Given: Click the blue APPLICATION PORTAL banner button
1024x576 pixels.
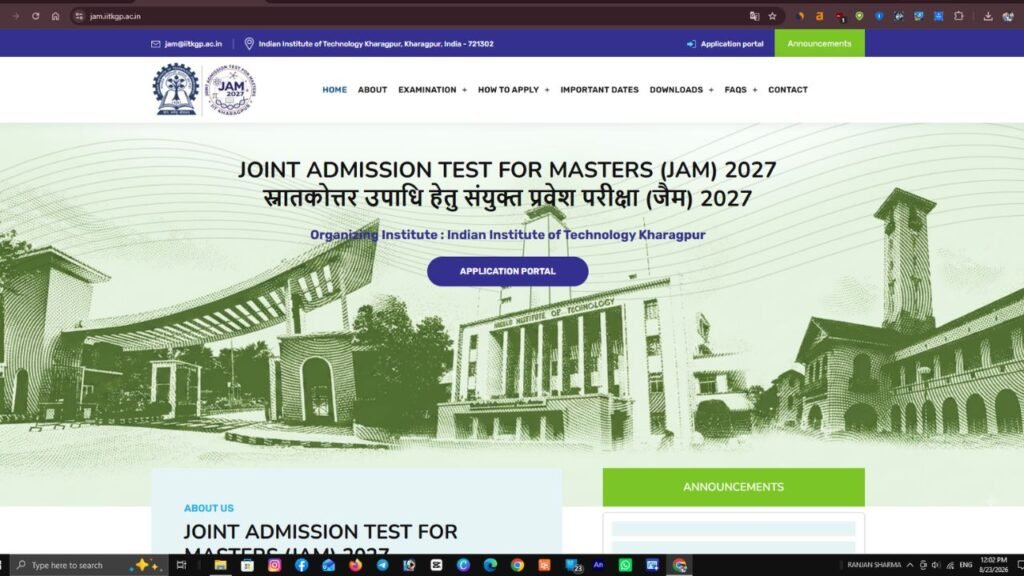Looking at the screenshot, I should 507,271.
